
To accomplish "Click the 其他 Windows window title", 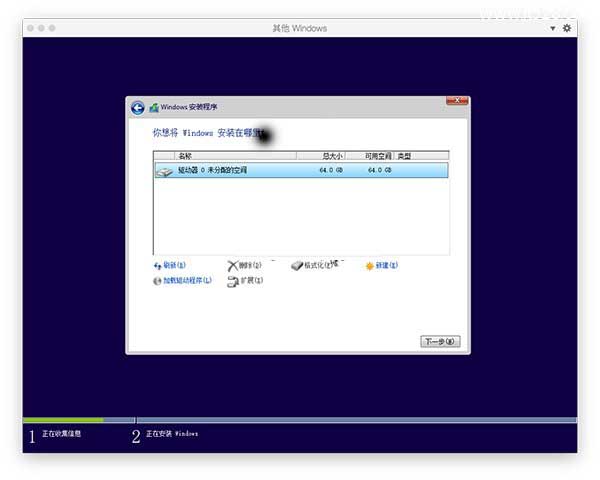I will (x=300, y=28).
